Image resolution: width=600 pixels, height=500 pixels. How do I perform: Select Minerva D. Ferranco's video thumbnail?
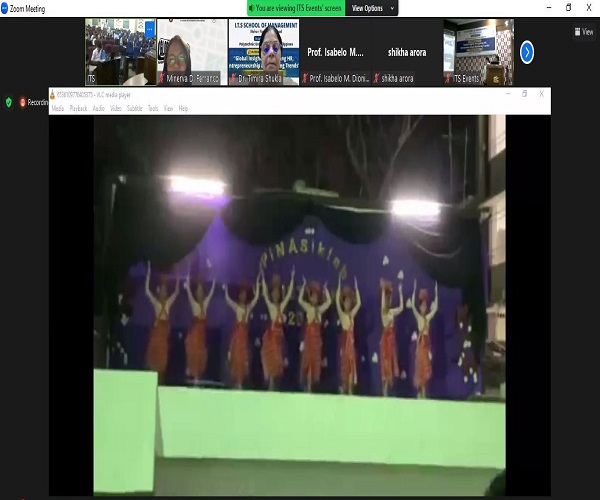point(192,52)
